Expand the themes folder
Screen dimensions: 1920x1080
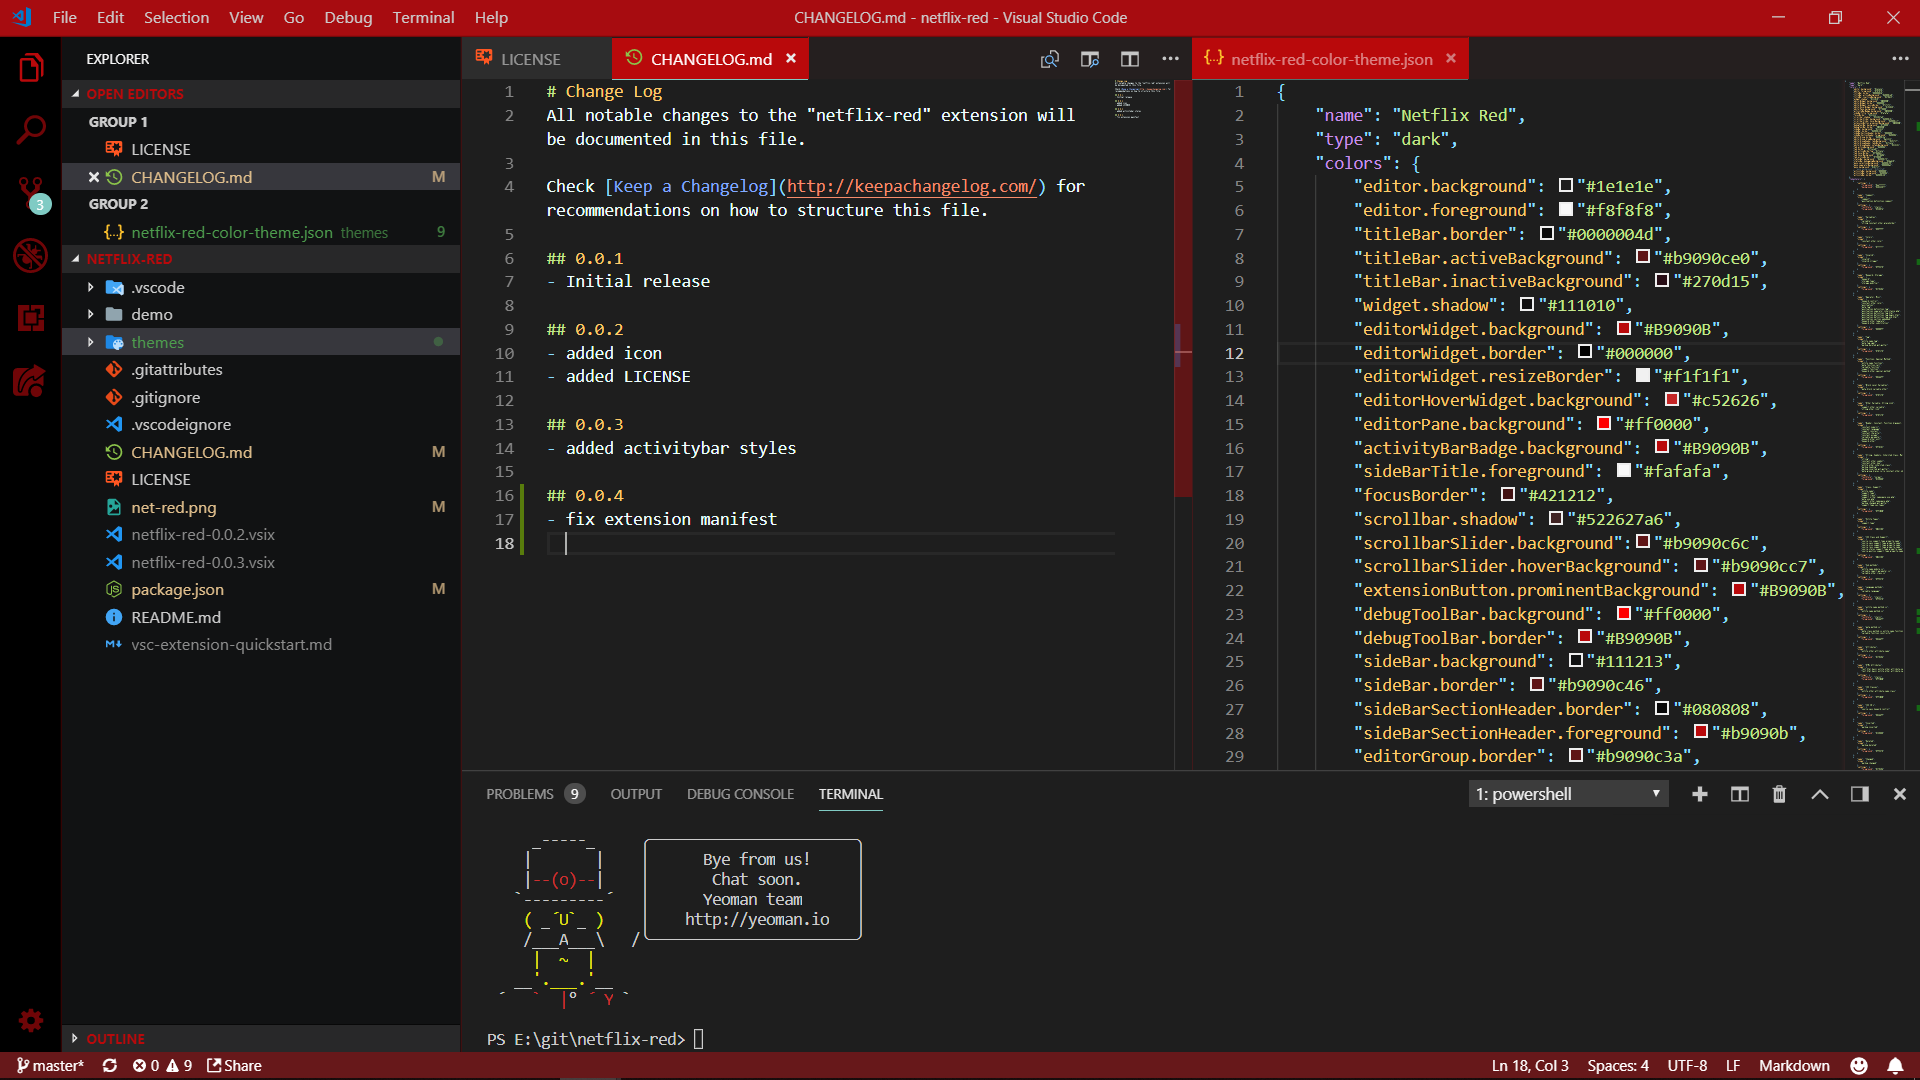click(157, 342)
